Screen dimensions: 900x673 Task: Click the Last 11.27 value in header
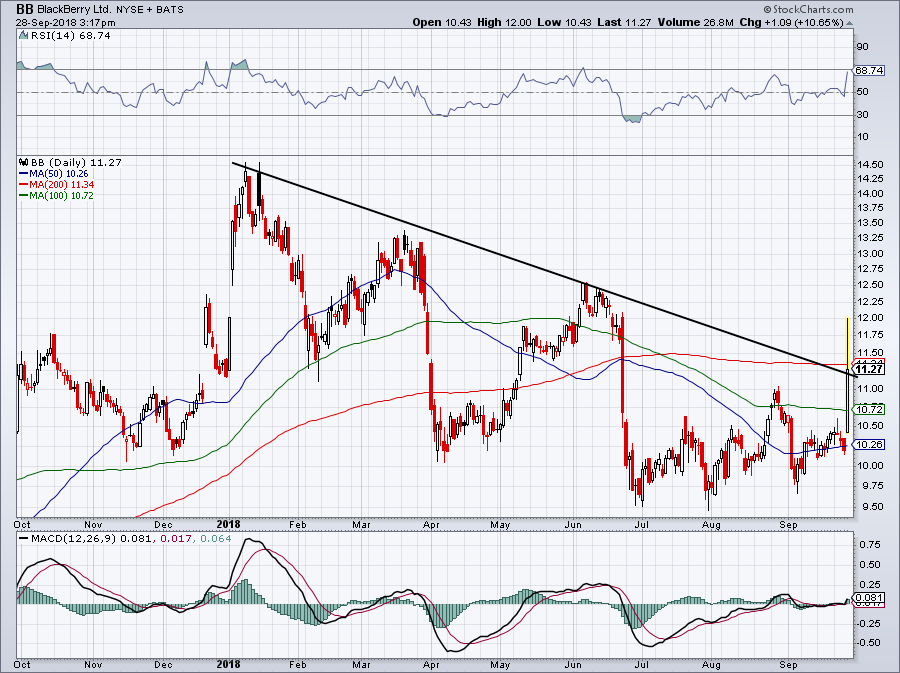(x=623, y=22)
